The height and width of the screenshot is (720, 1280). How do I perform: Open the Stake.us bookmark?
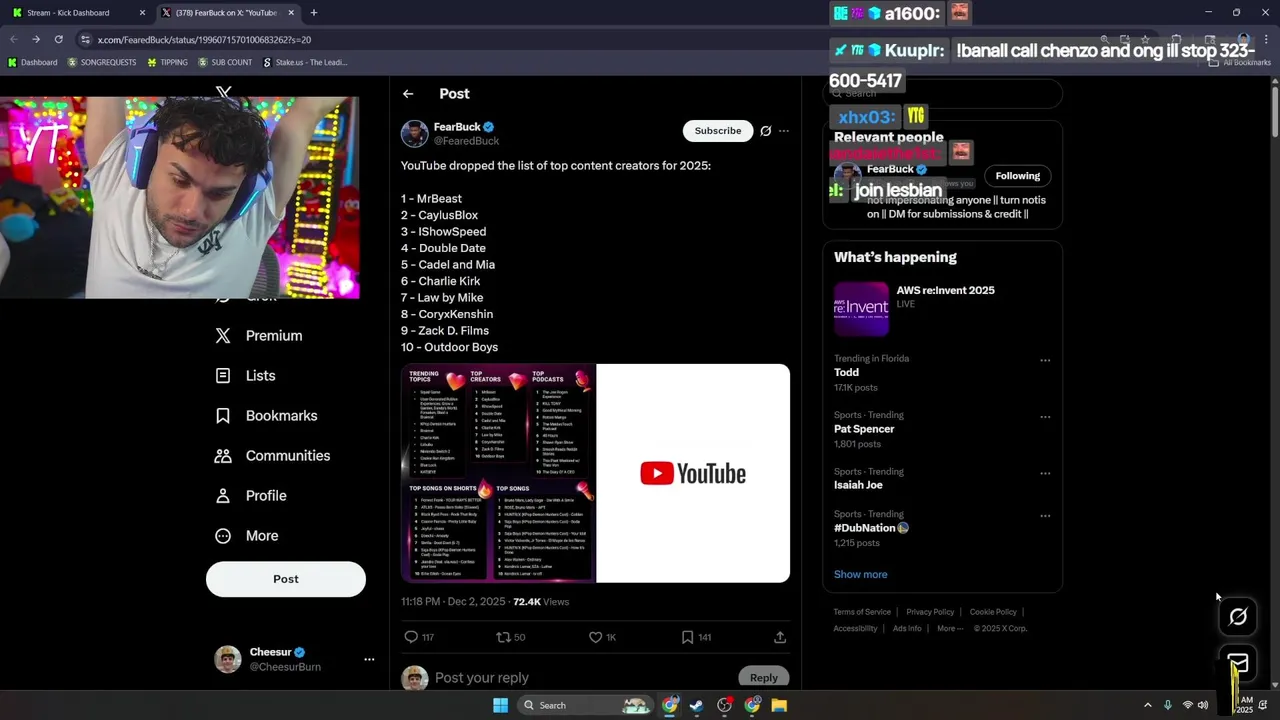[304, 62]
